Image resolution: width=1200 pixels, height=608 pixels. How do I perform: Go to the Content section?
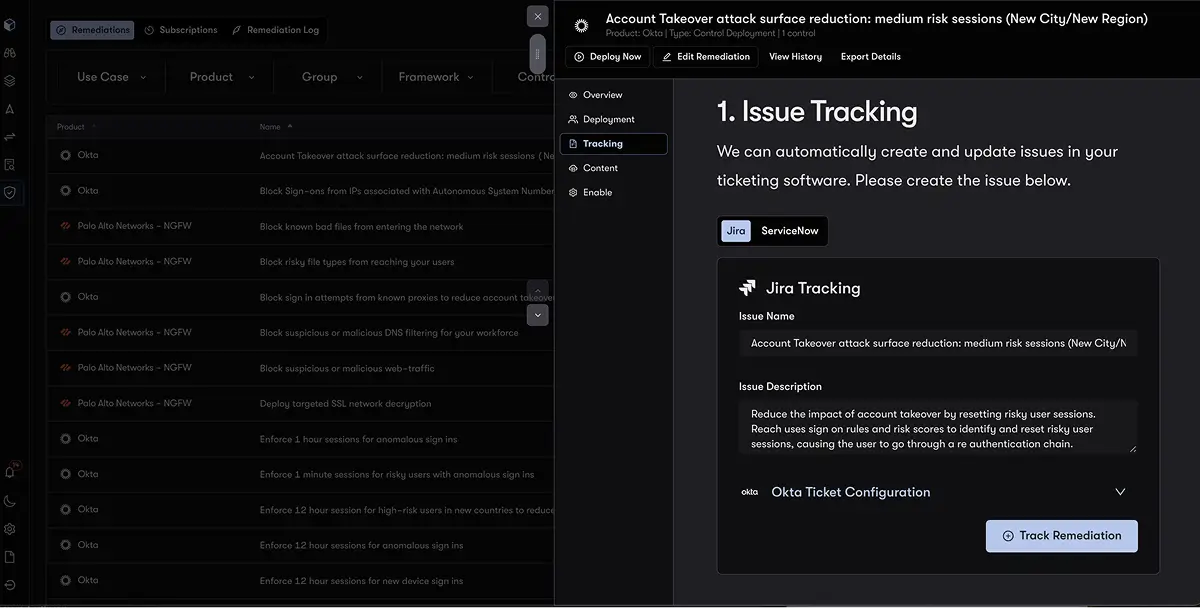tap(613, 168)
